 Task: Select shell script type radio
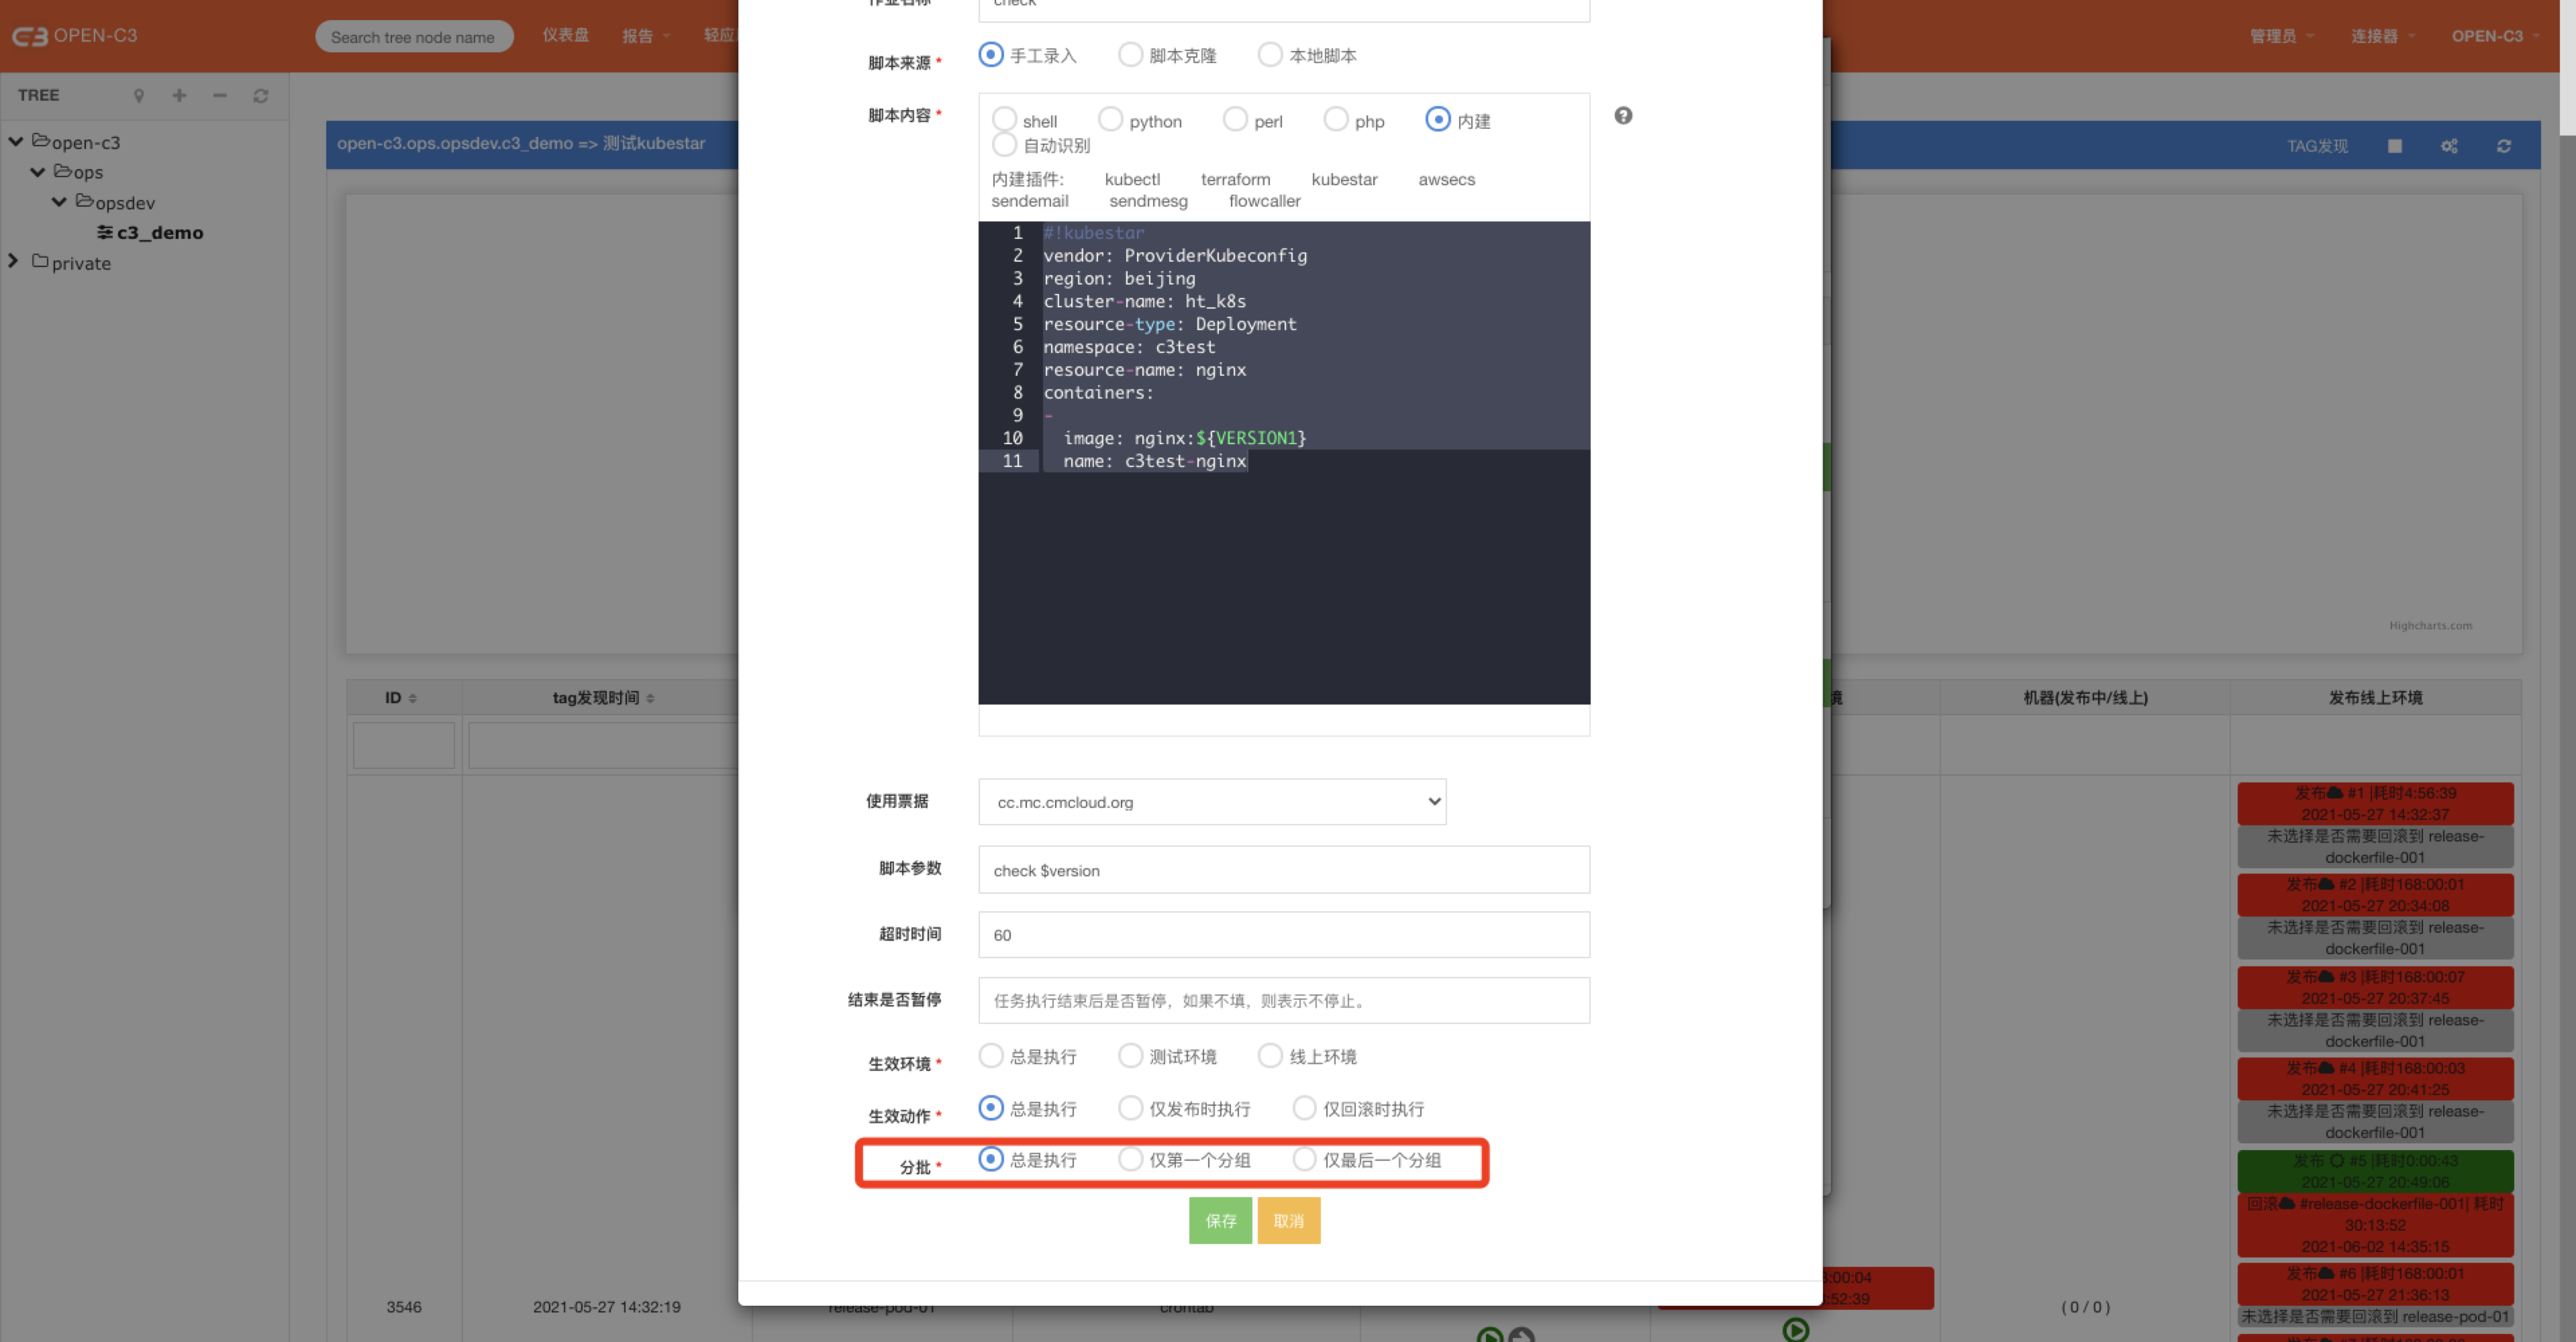[1004, 120]
